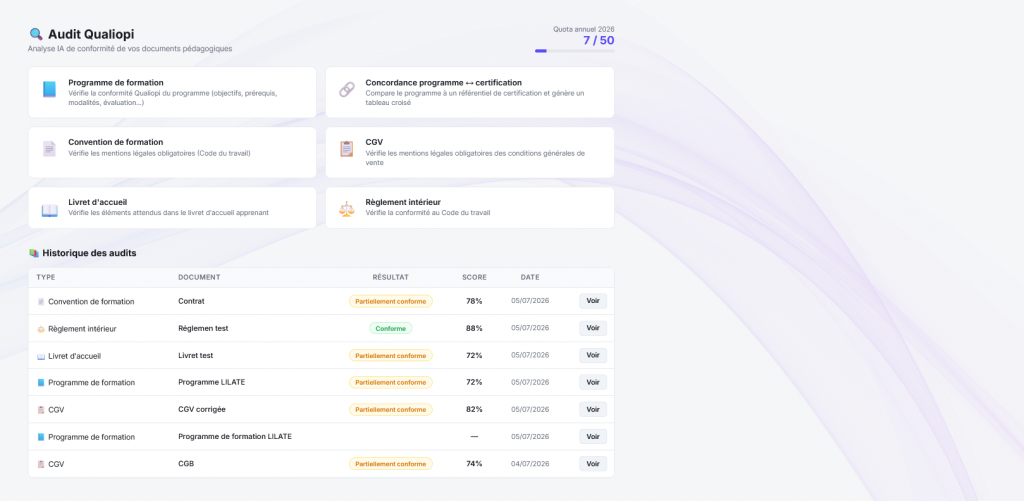
Task: Click the 74% score
Action: 474,464
